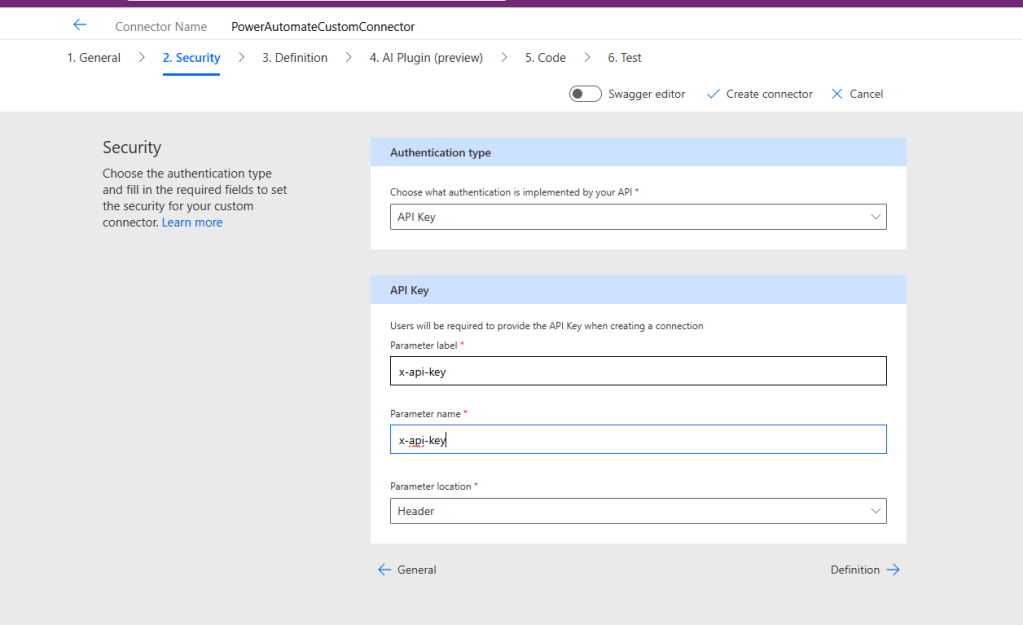Screen dimensions: 1023x625
Task: Click the right arrow beside Definition at bottom
Action: point(893,570)
